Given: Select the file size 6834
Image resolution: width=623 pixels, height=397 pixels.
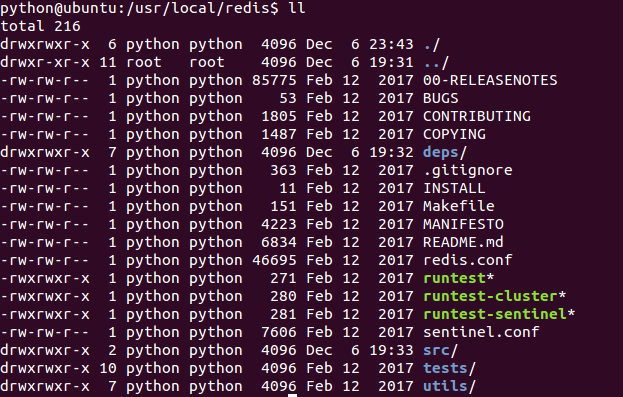Looking at the screenshot, I should pyautogui.click(x=279, y=242).
